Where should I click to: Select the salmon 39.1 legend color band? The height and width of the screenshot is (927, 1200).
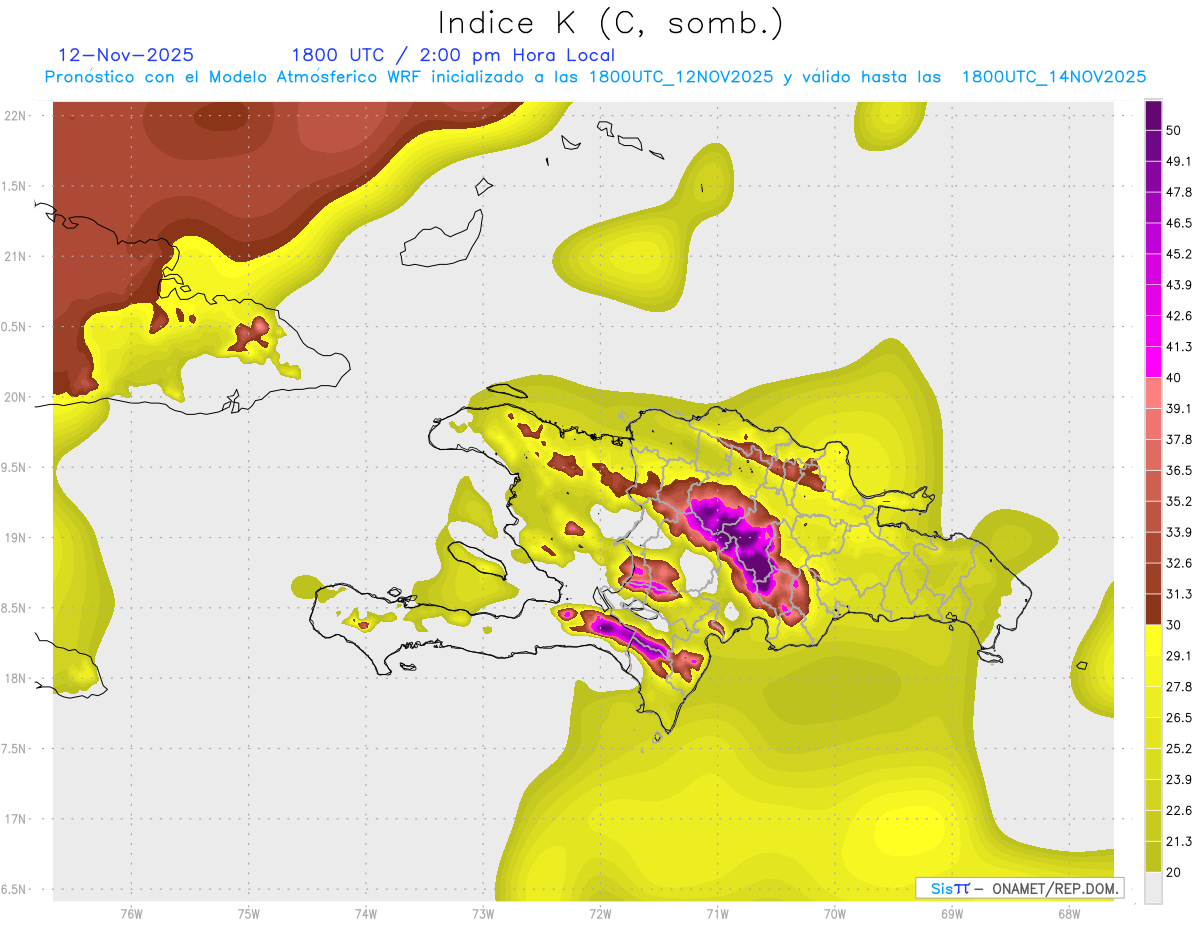(x=1153, y=393)
